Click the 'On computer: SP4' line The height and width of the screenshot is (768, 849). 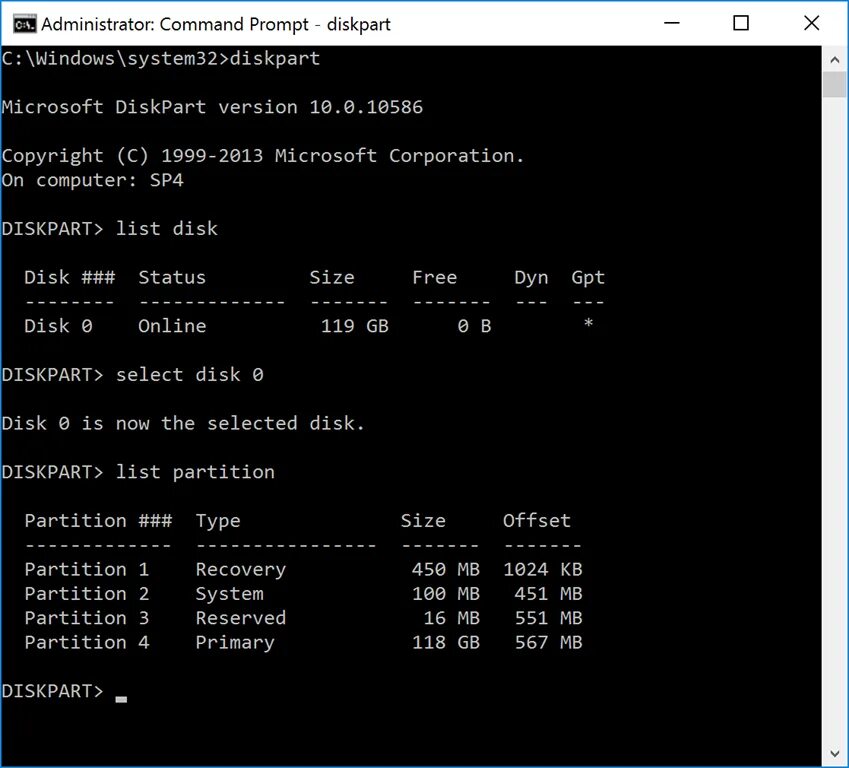click(x=93, y=180)
